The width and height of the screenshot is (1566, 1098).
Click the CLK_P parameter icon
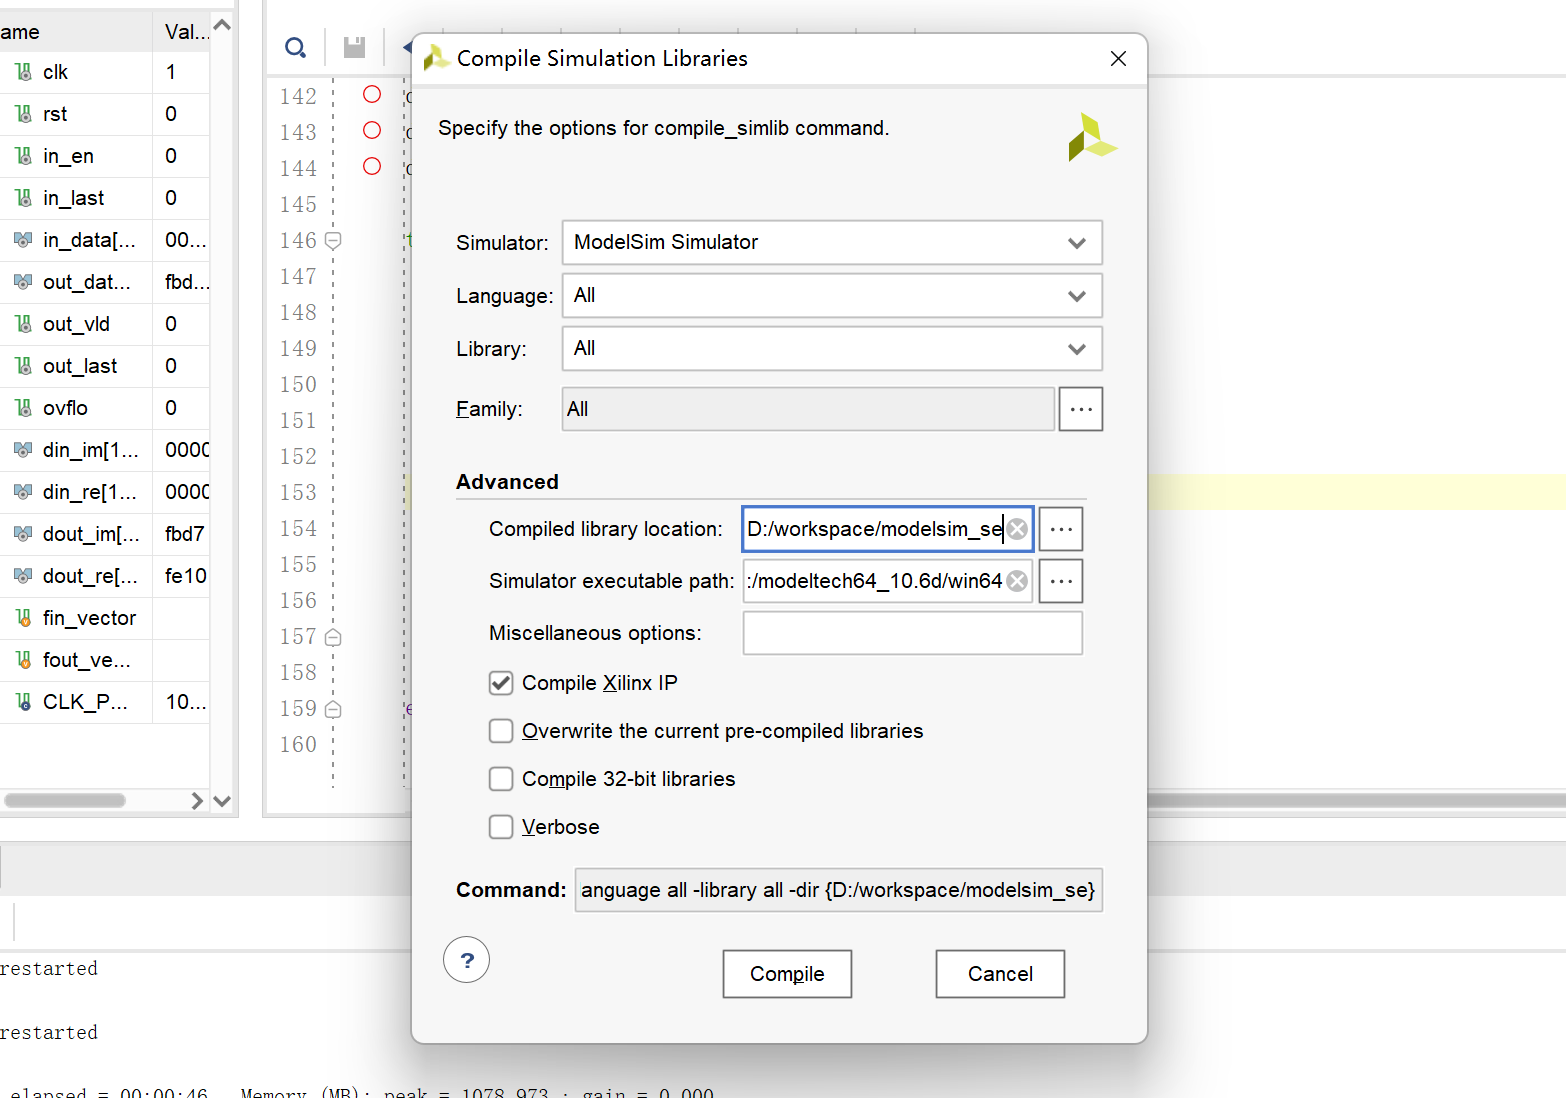(x=23, y=702)
